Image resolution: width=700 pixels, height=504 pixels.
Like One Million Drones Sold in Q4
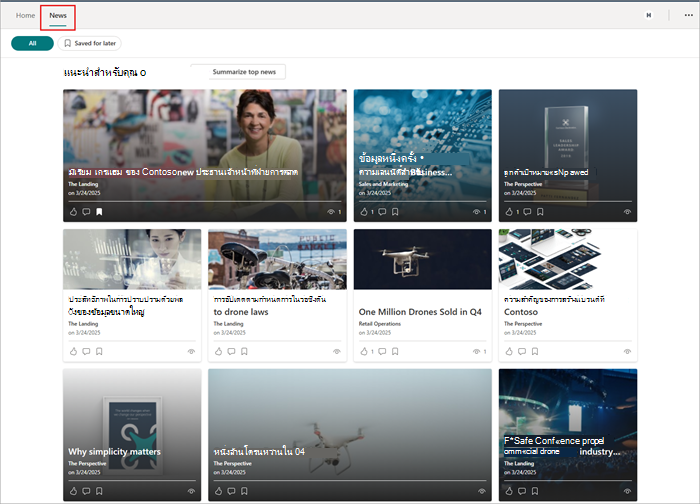click(364, 351)
